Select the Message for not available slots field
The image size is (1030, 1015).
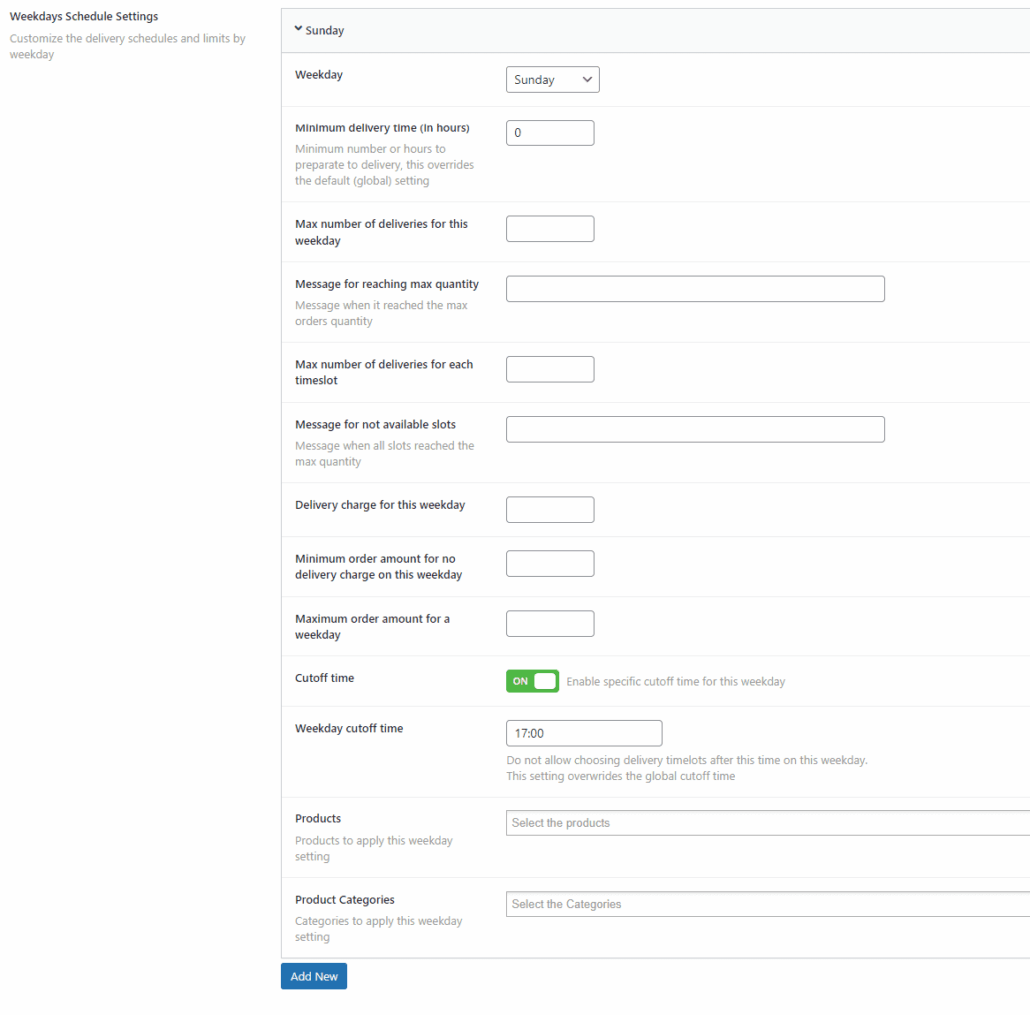click(694, 429)
